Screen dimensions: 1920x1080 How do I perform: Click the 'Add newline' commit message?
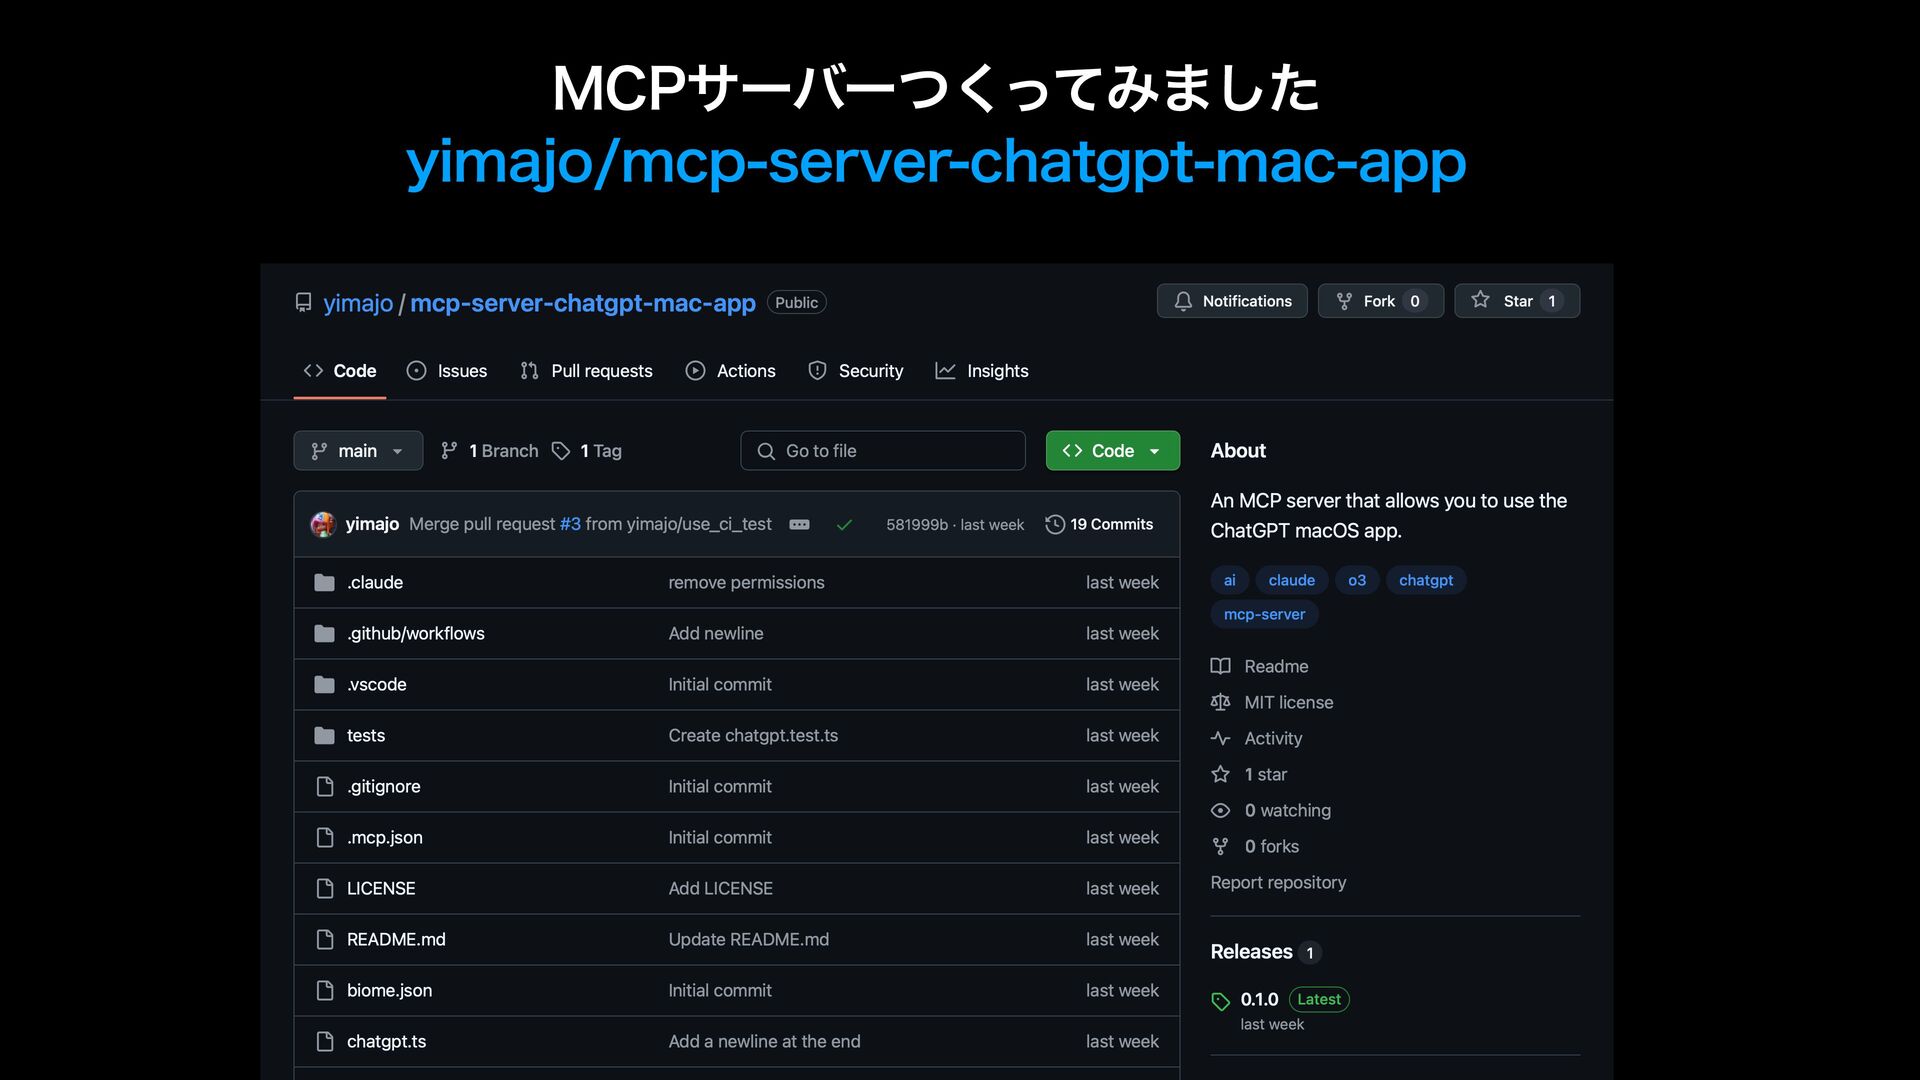click(716, 633)
